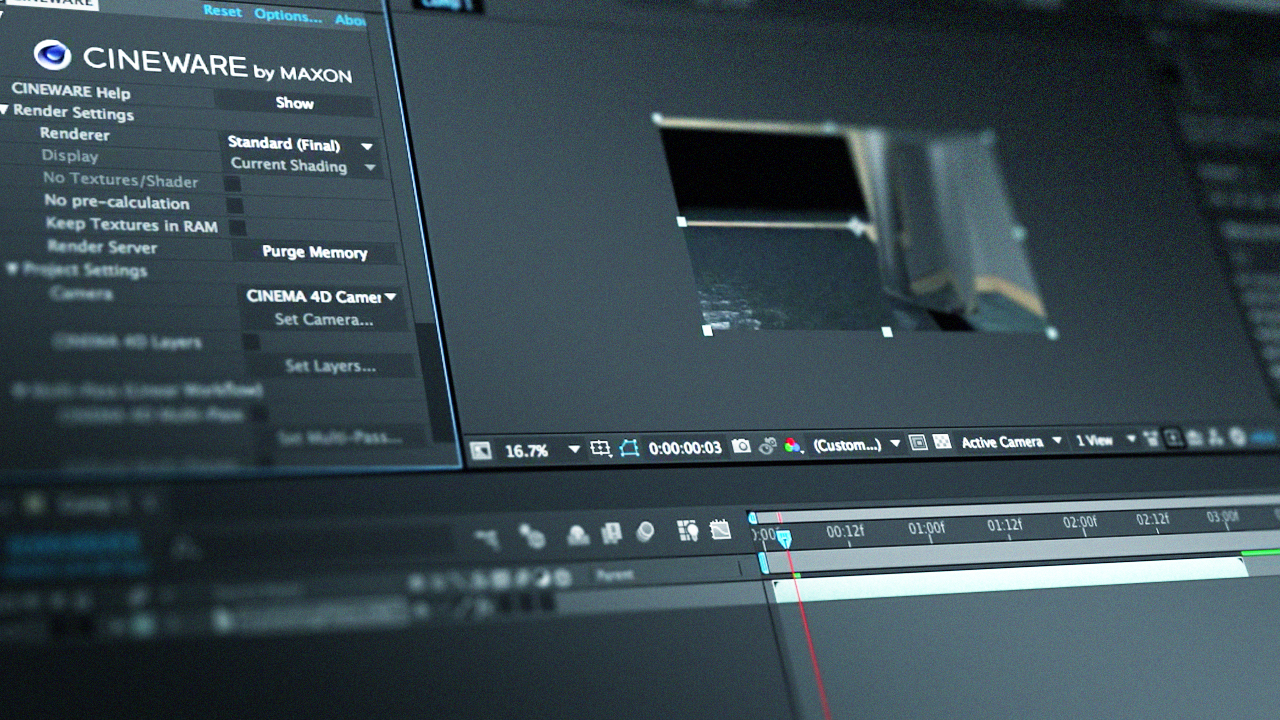Viewport: 1280px width, 720px height.
Task: Enable the Keep Textures in RAM checkbox
Action: pos(236,227)
